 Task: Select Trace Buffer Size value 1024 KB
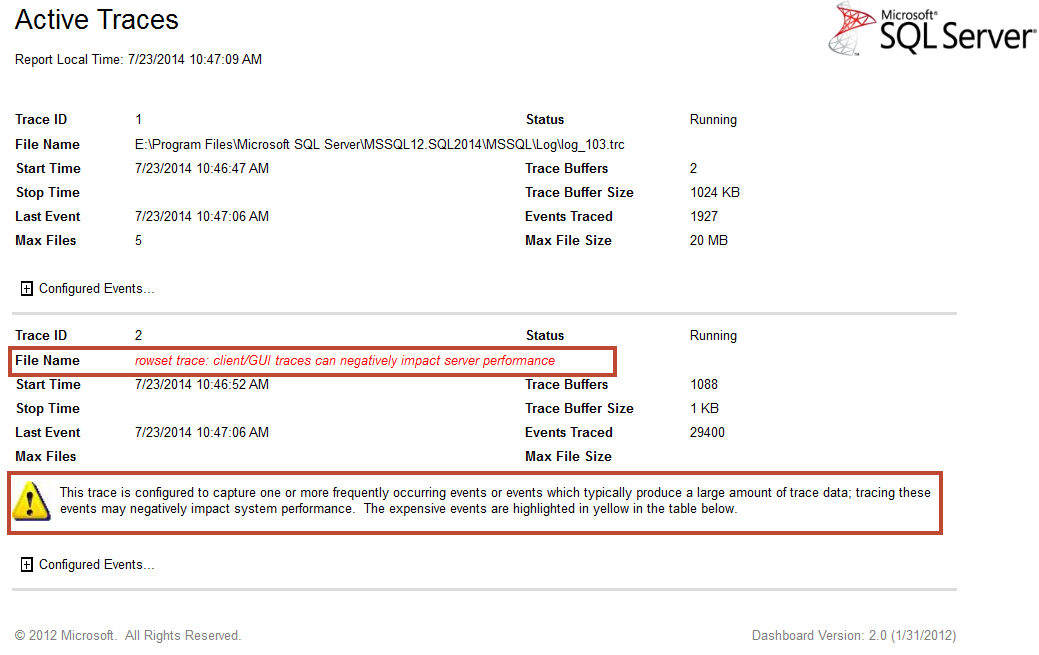(715, 193)
